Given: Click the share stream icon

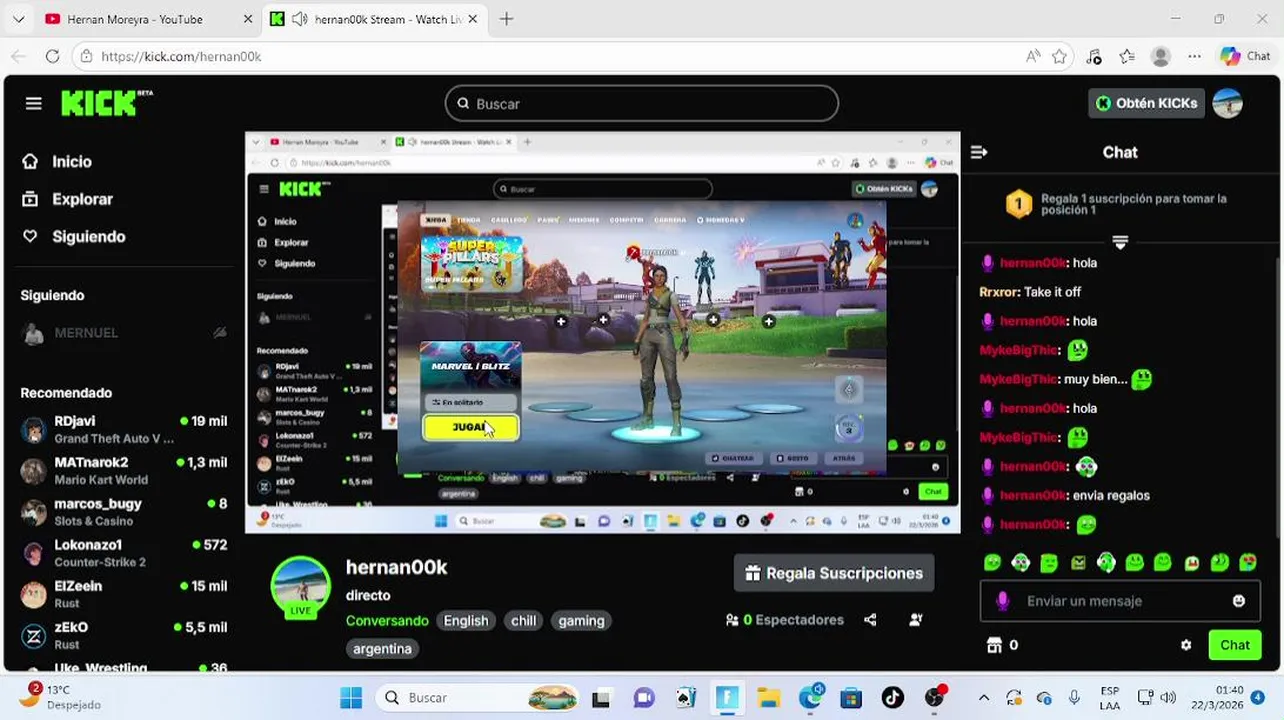Looking at the screenshot, I should (870, 620).
